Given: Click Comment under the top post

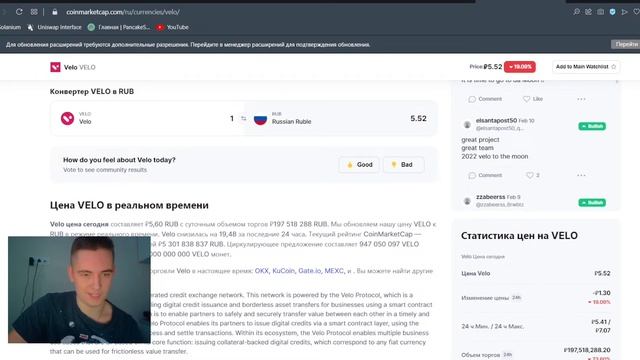Looking at the screenshot, I should click(x=485, y=99).
